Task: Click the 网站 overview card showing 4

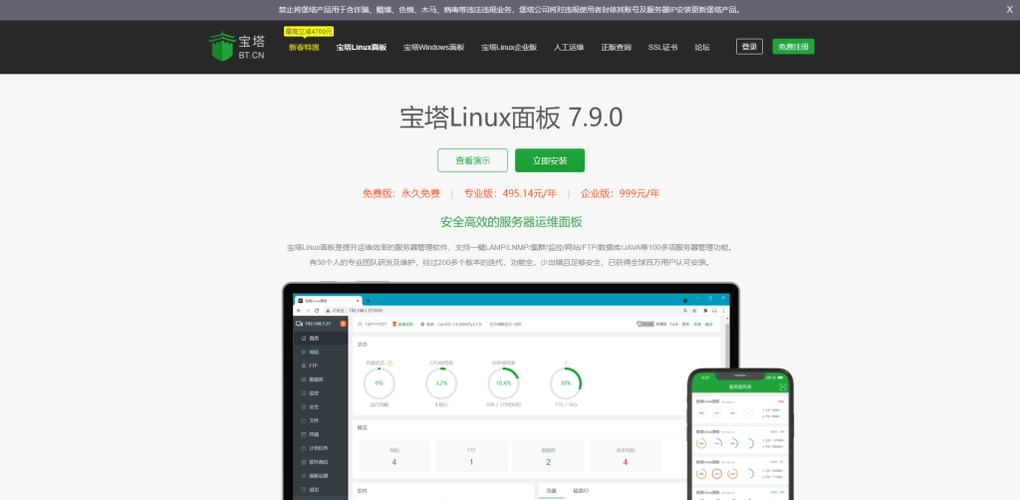Action: [x=394, y=456]
